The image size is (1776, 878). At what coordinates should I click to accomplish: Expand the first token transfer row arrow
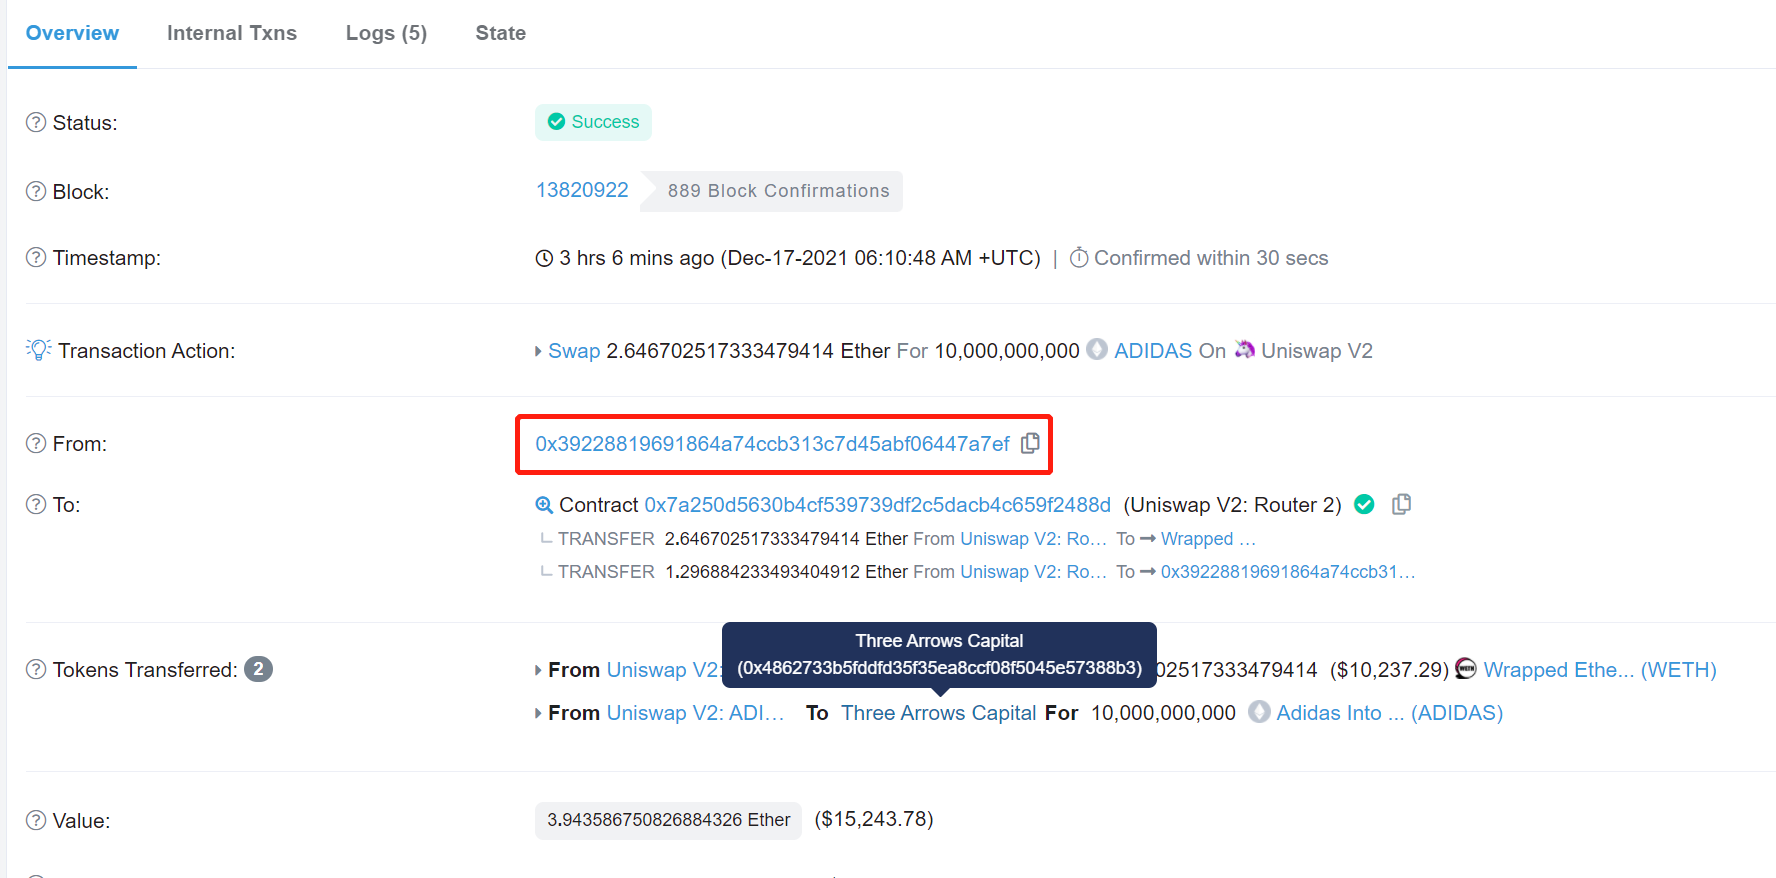click(539, 670)
